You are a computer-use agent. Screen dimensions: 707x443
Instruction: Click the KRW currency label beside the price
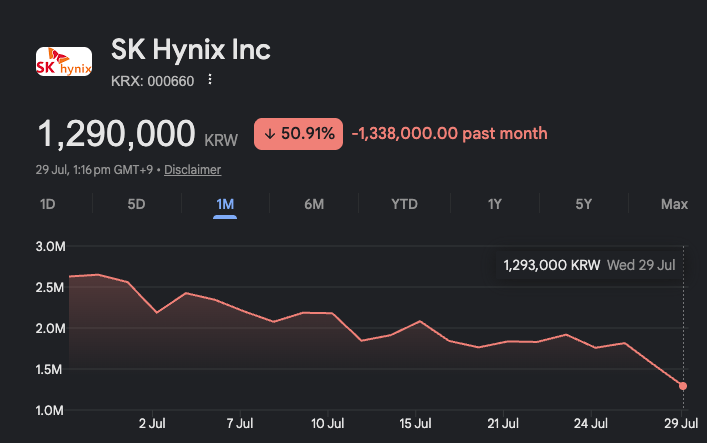pos(221,140)
